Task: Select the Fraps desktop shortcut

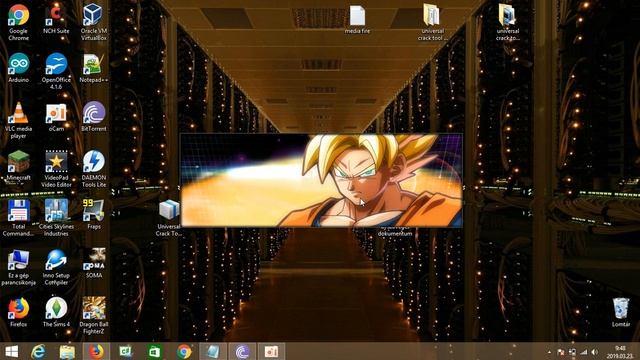Action: [93, 215]
